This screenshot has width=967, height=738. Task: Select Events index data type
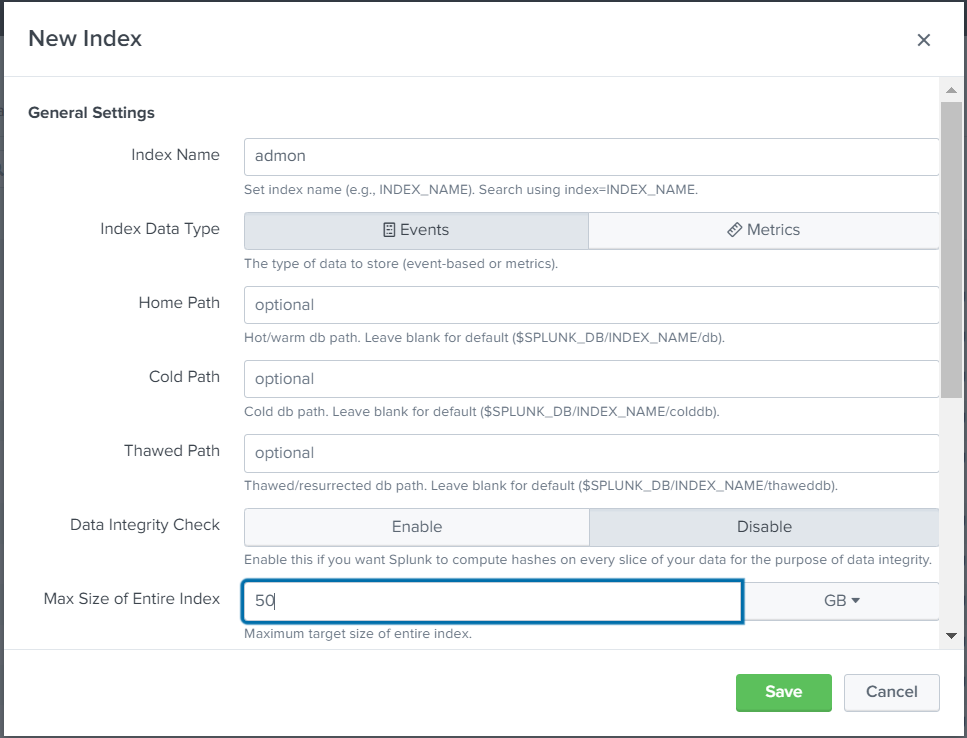416,230
